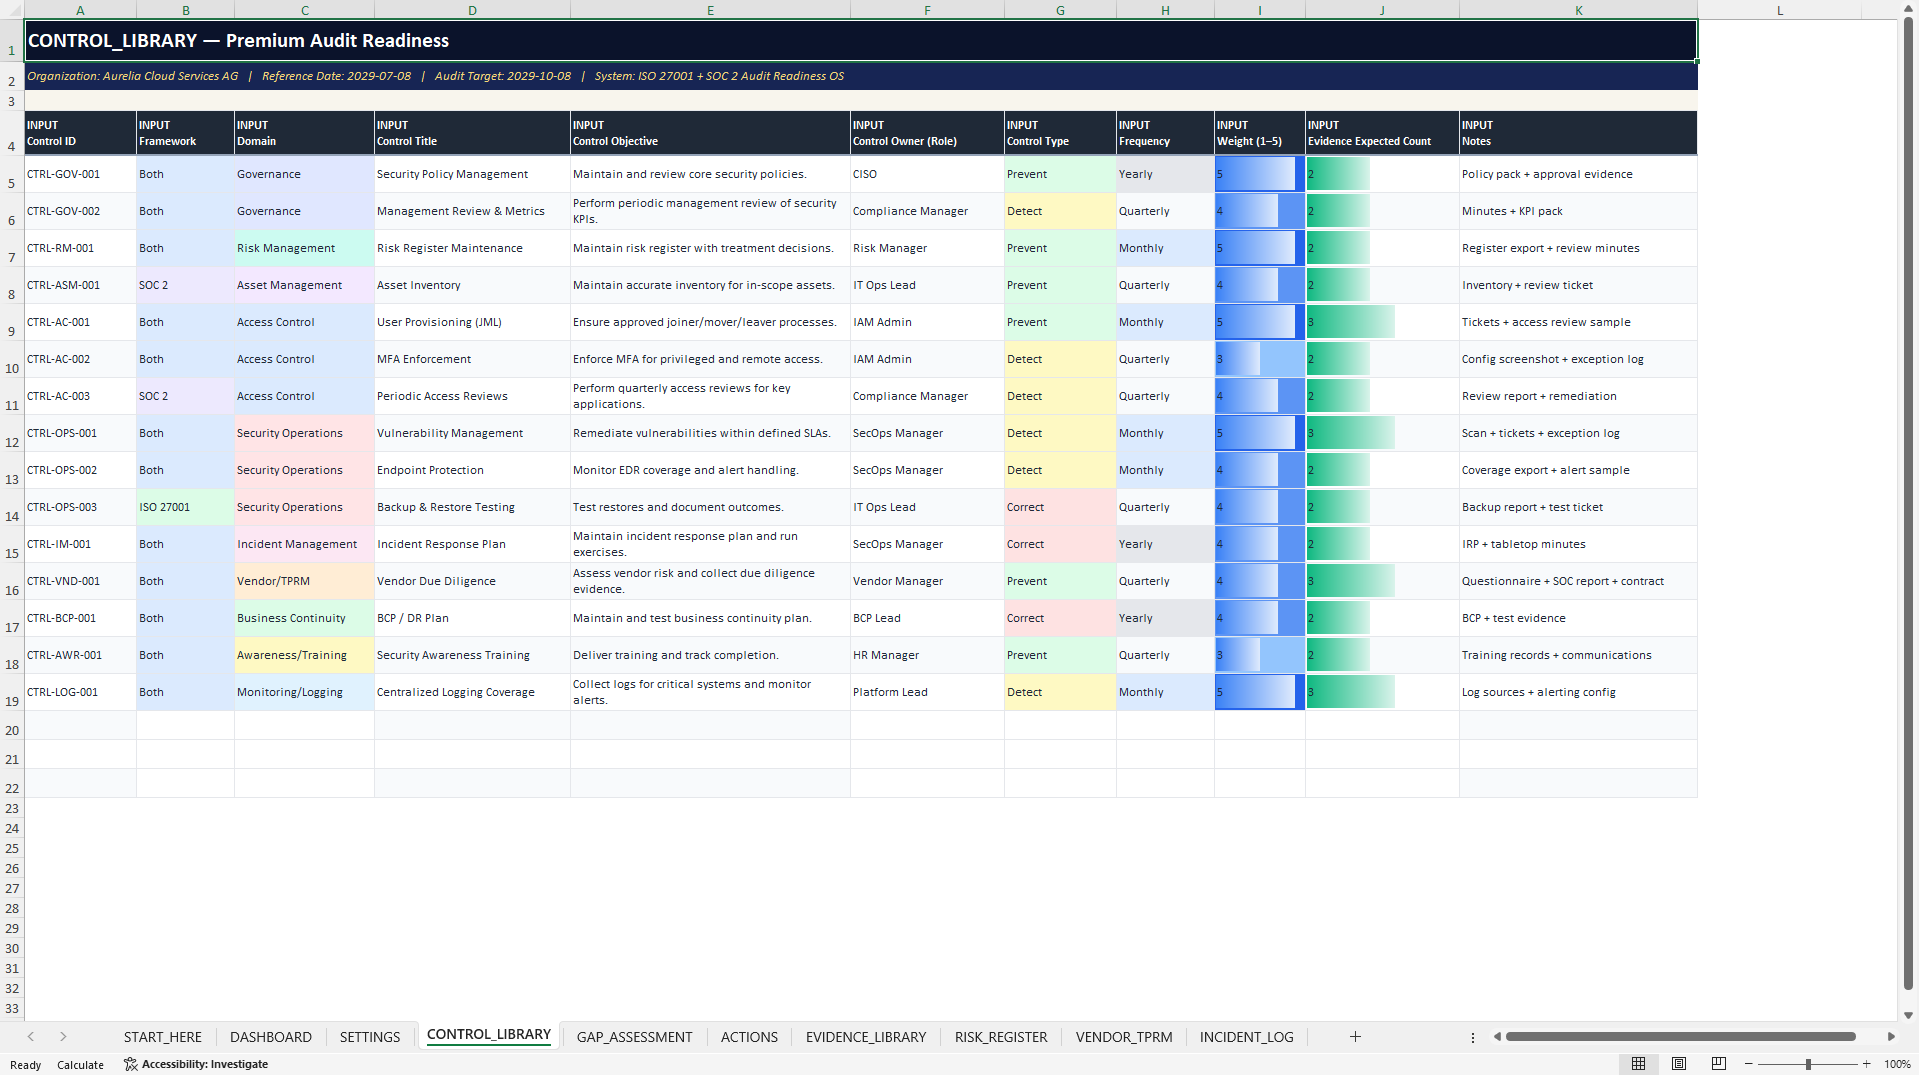Viewport: 1919px width, 1075px height.
Task: Switch to Page Break Preview icon
Action: pyautogui.click(x=1719, y=1064)
